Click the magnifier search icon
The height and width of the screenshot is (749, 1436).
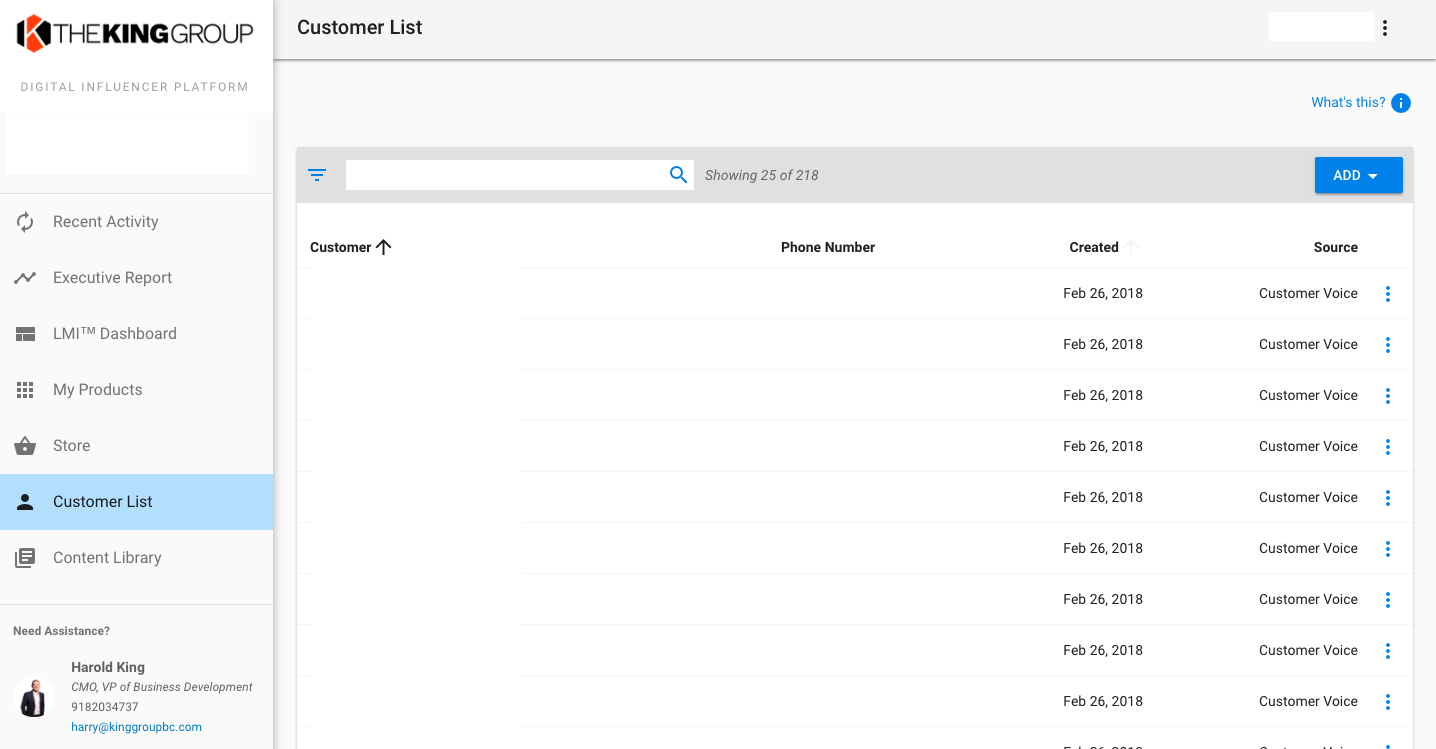coord(679,175)
